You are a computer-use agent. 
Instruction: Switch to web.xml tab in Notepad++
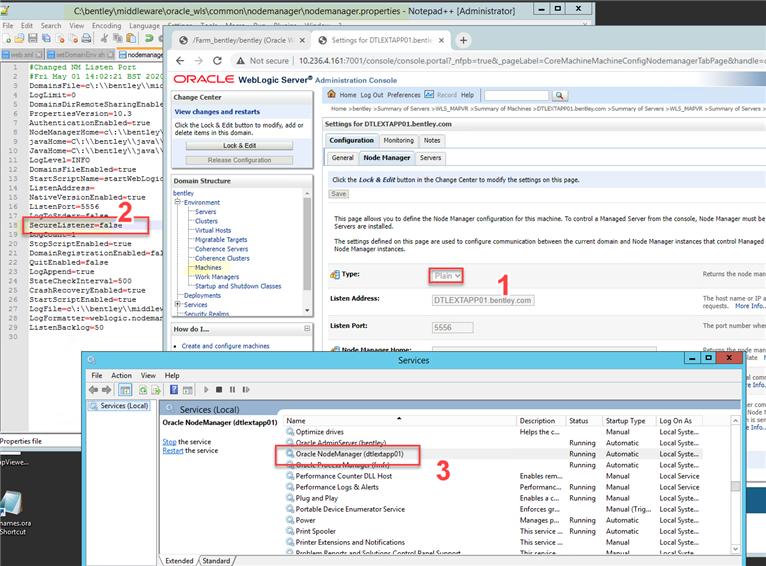pyautogui.click(x=22, y=55)
